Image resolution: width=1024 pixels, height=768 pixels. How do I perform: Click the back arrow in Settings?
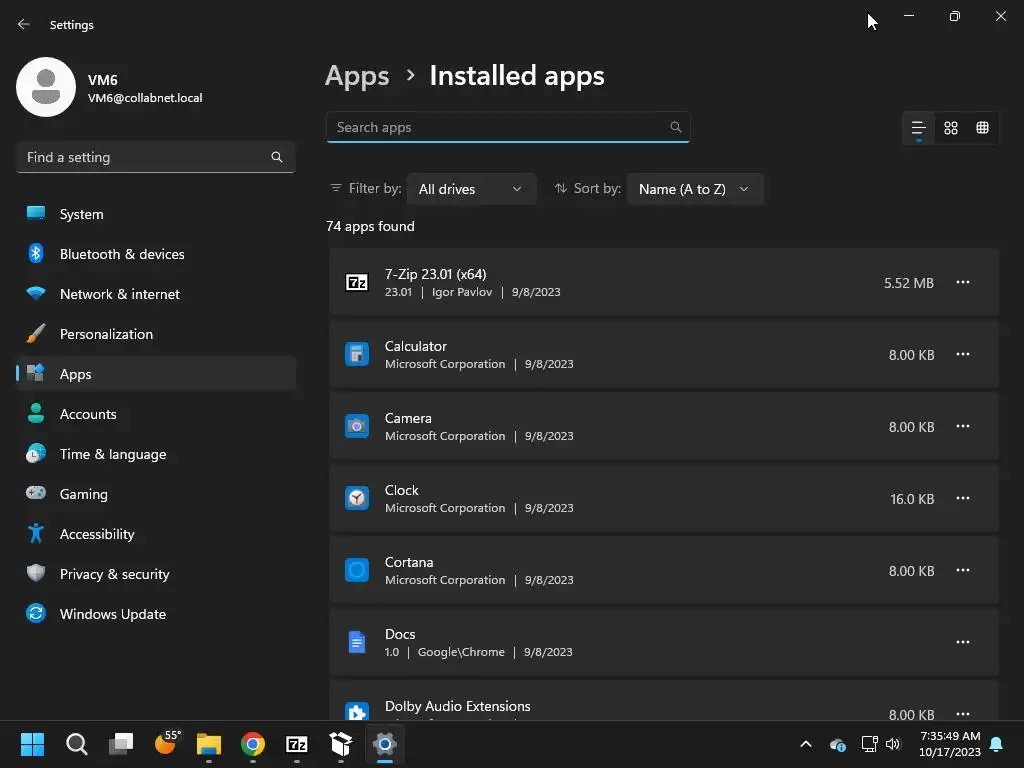coord(24,25)
